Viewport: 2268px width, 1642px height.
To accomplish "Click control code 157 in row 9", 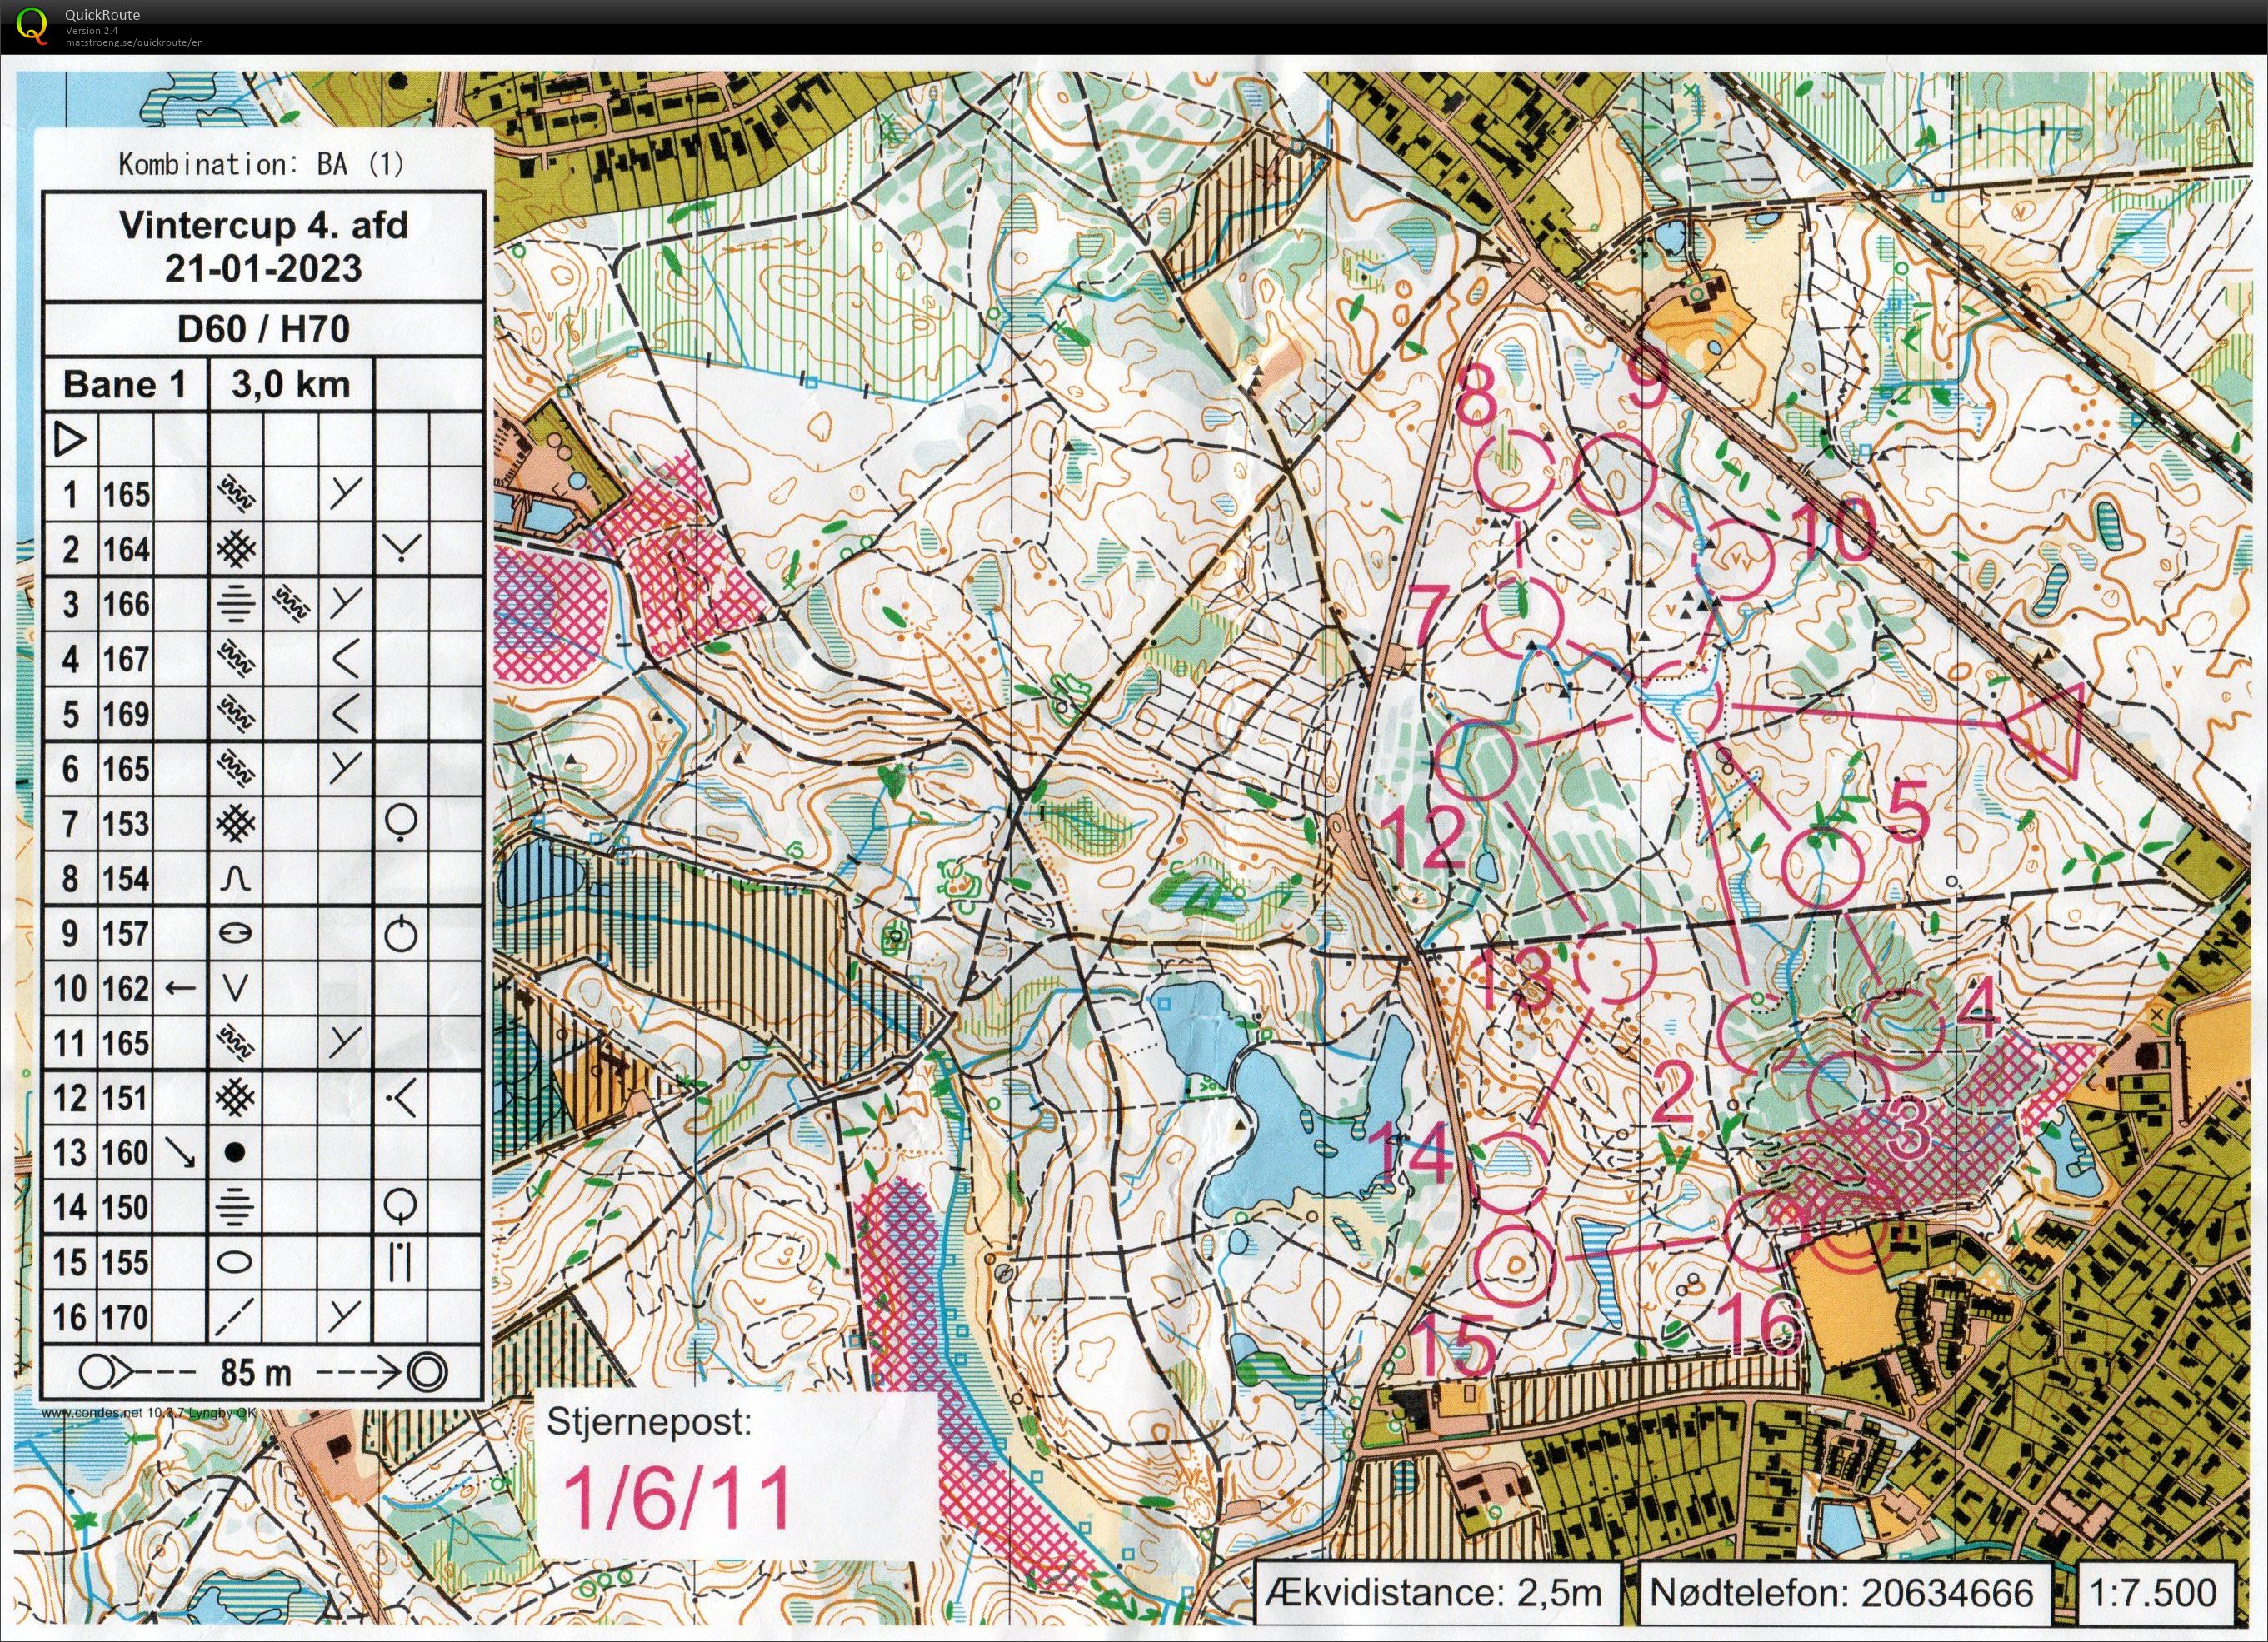I will [126, 933].
